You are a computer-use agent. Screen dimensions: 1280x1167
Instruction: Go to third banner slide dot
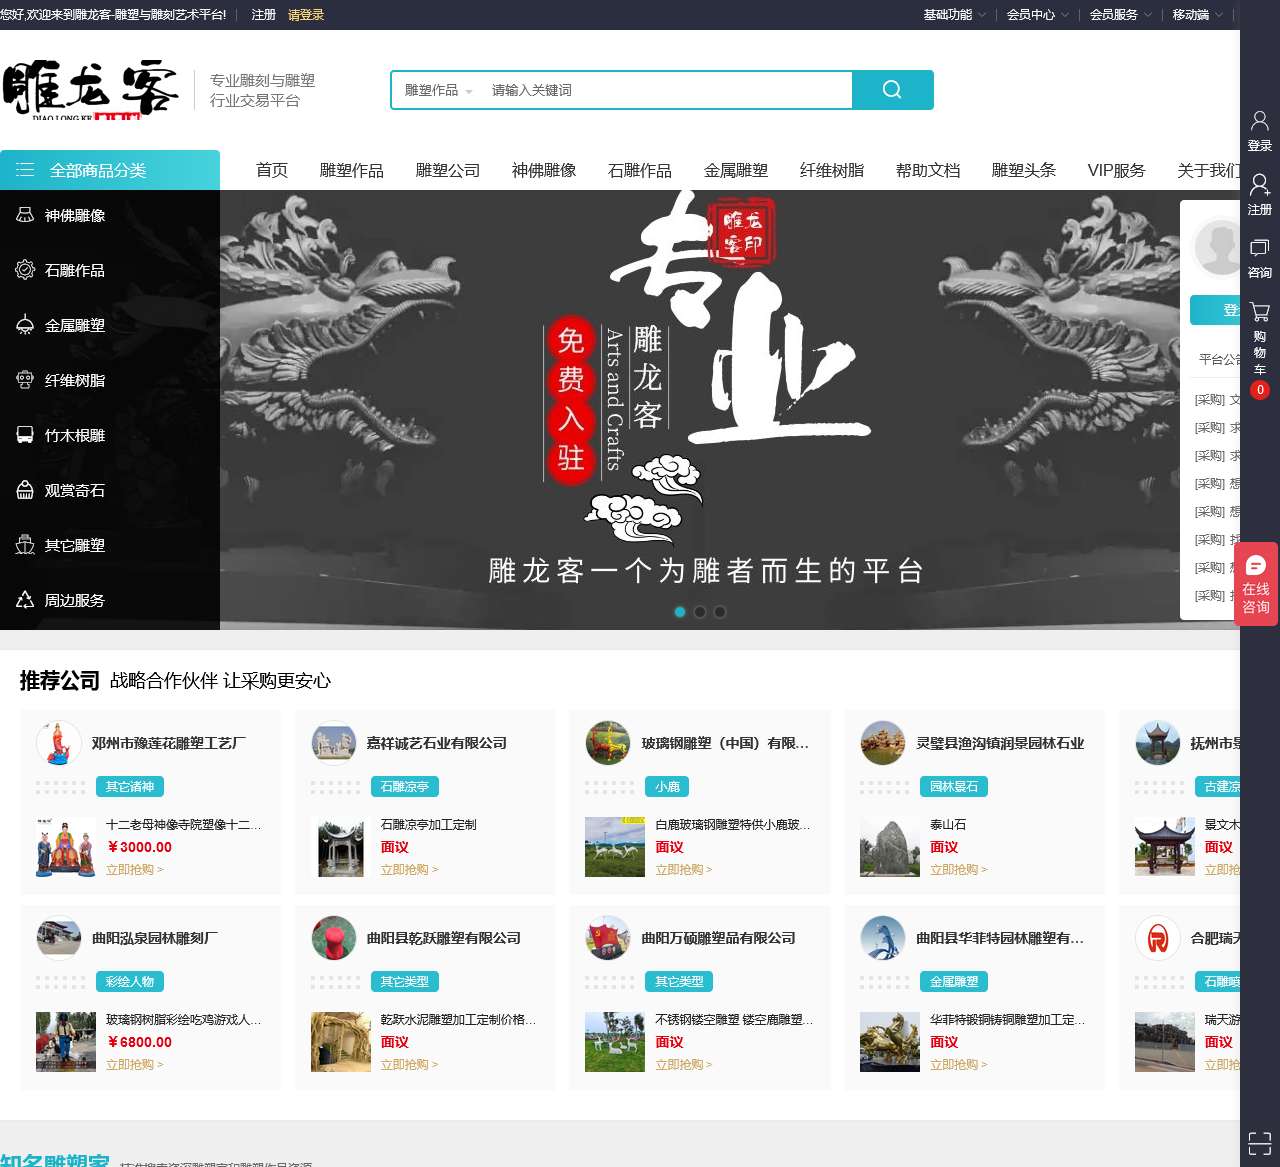click(x=720, y=612)
